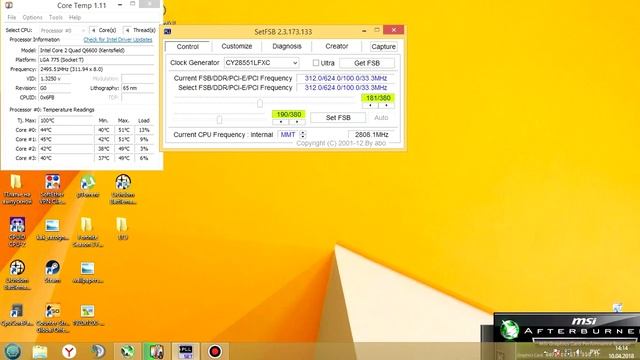Image resolution: width=640 pixels, height=360 pixels.
Task: Click the upper FSB slider thumb
Action: (260, 103)
